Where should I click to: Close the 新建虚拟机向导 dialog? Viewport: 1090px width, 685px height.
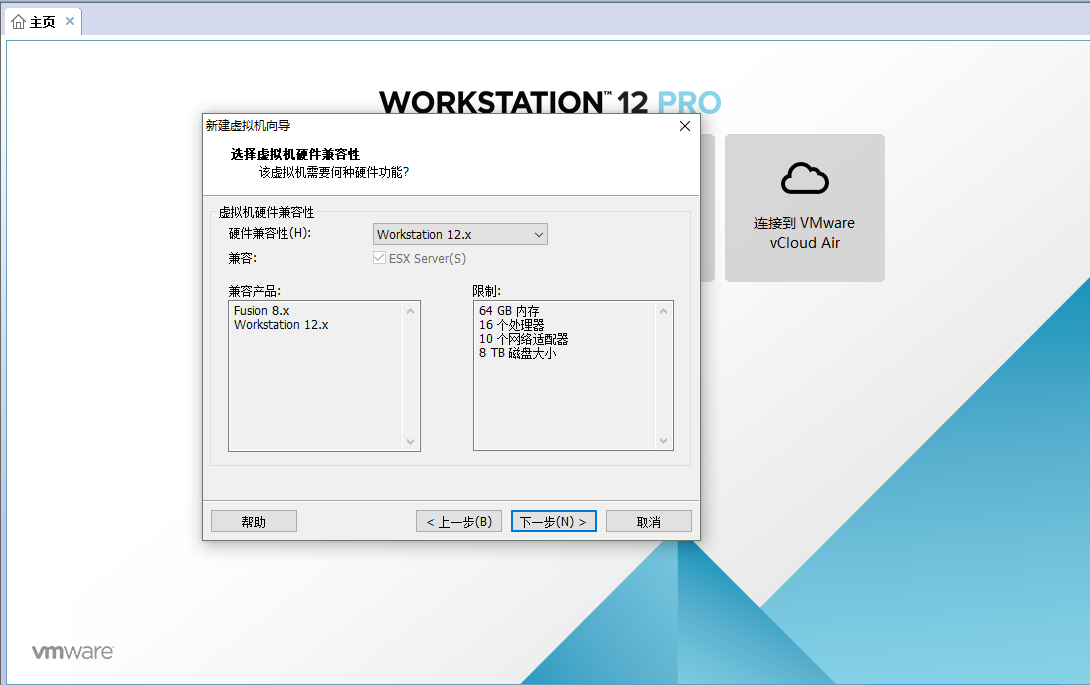(685, 126)
